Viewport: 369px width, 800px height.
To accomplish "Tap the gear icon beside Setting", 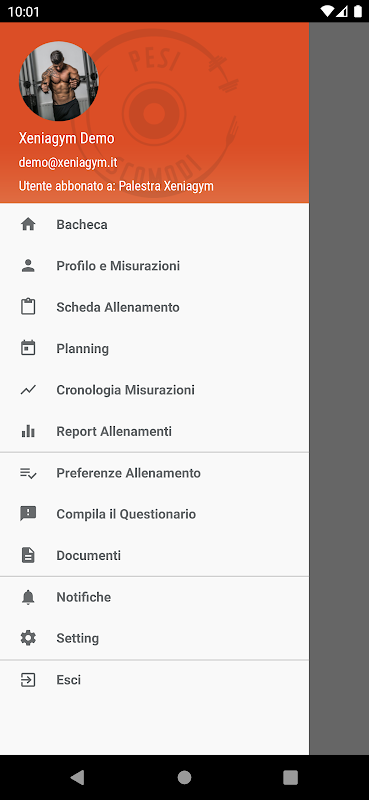I will pyautogui.click(x=28, y=638).
